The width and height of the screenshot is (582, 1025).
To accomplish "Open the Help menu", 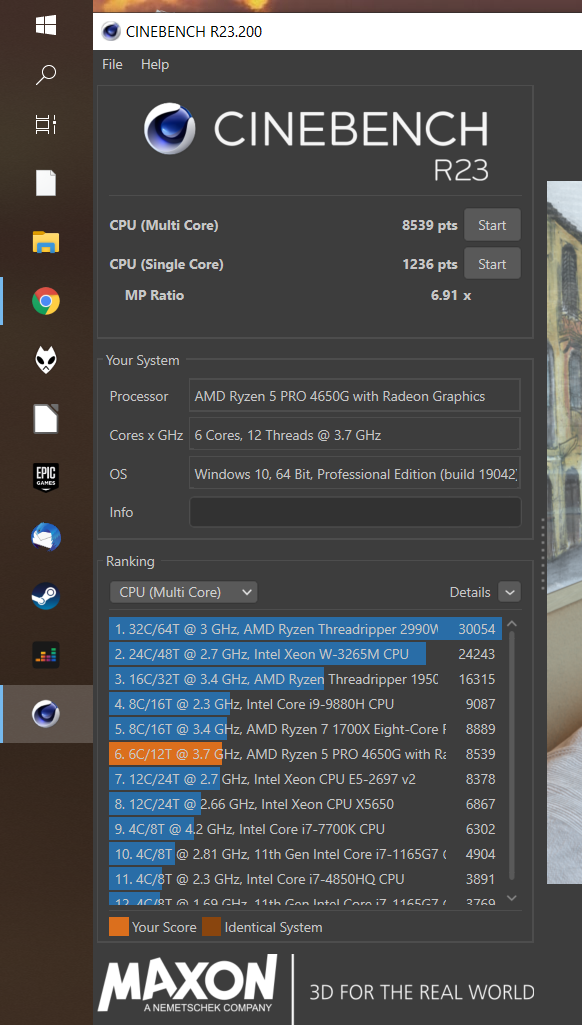I will (155, 64).
